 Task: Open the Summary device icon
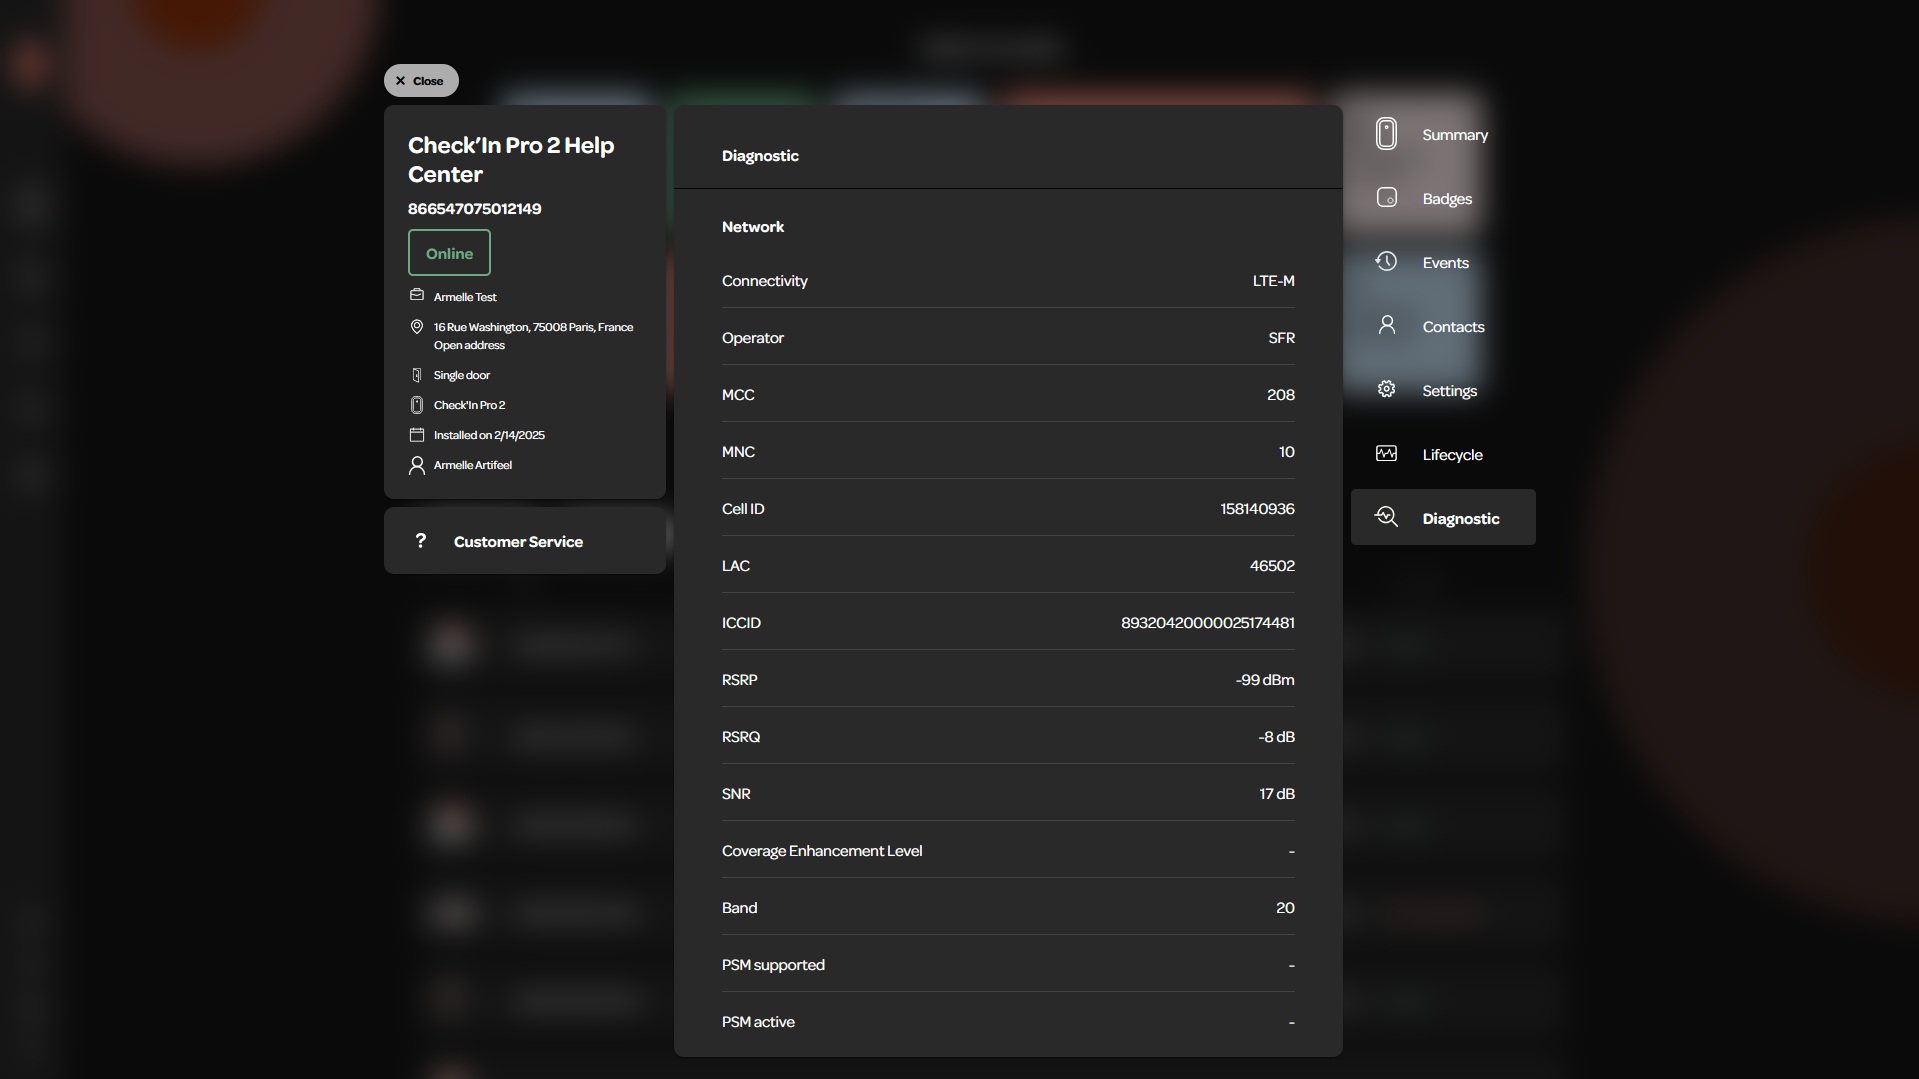(x=1386, y=134)
